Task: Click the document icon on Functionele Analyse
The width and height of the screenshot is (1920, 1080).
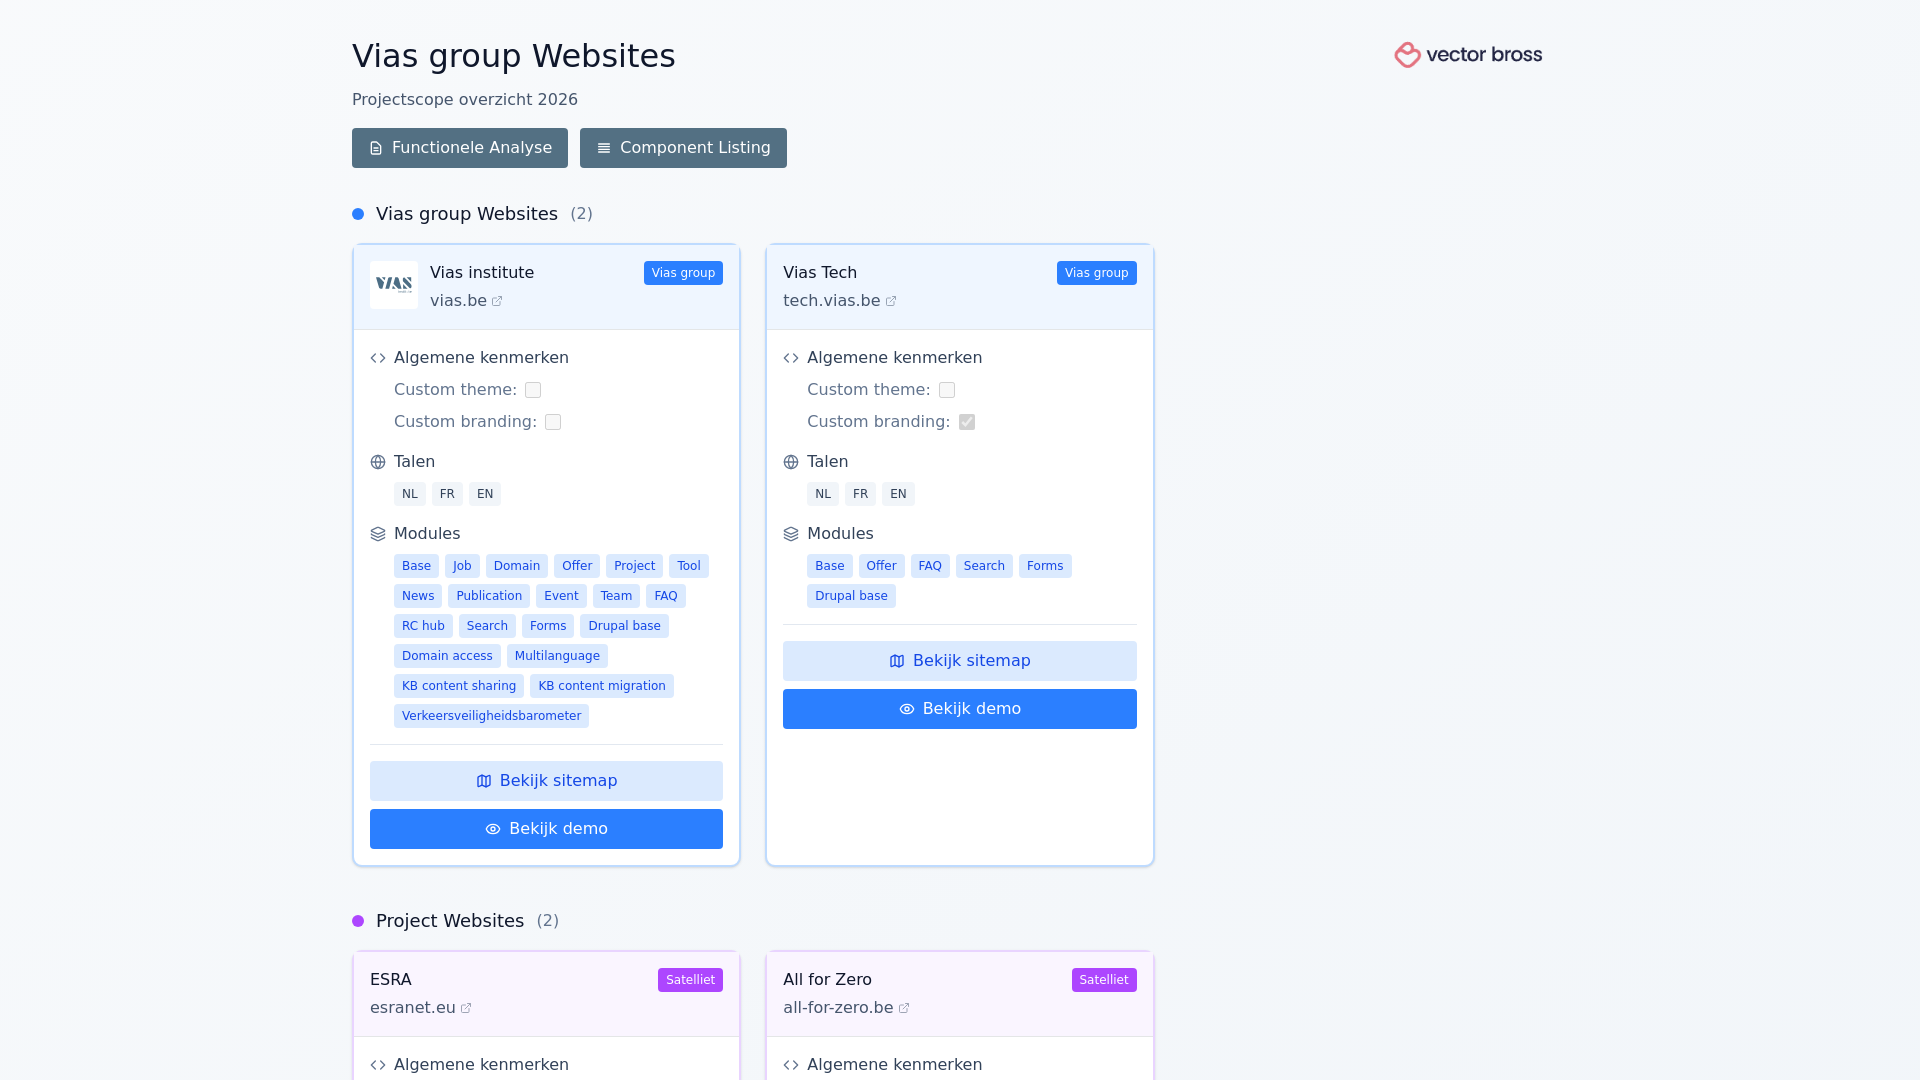Action: point(376,148)
